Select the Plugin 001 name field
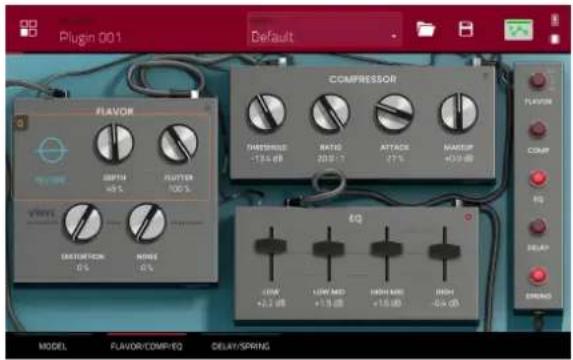This screenshot has width=573, height=360. click(90, 37)
